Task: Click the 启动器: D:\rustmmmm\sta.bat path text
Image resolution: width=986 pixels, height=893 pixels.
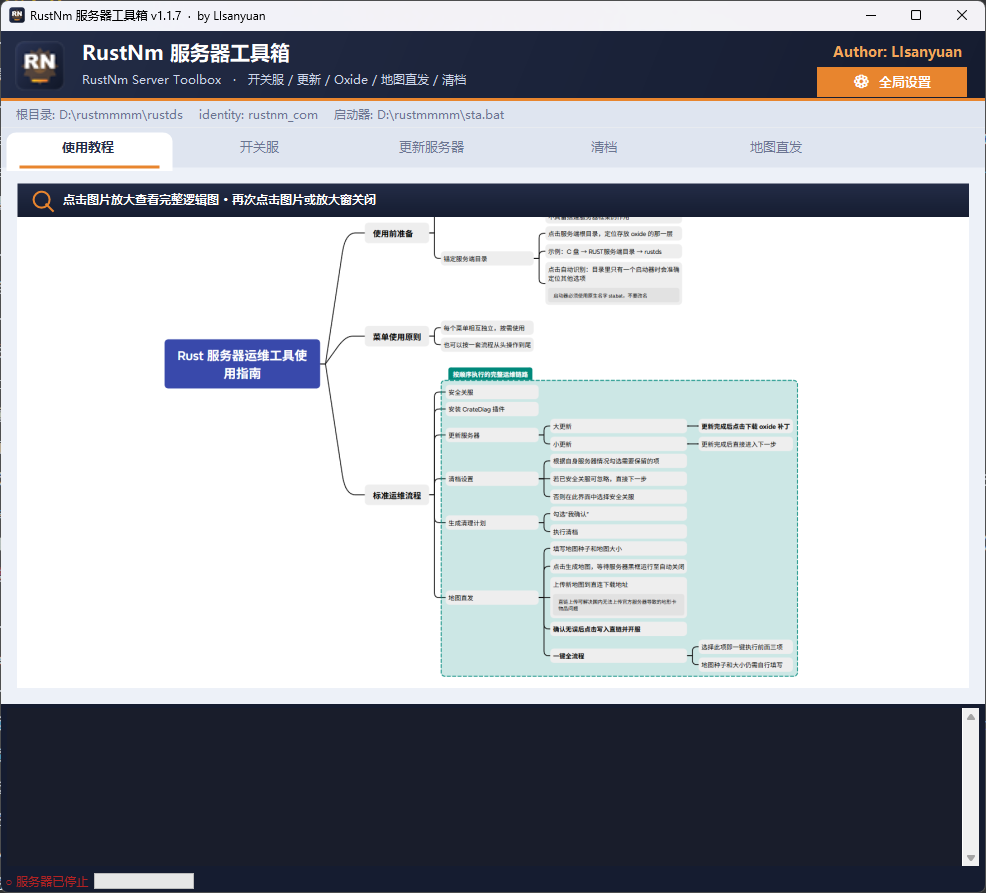Action: (419, 115)
